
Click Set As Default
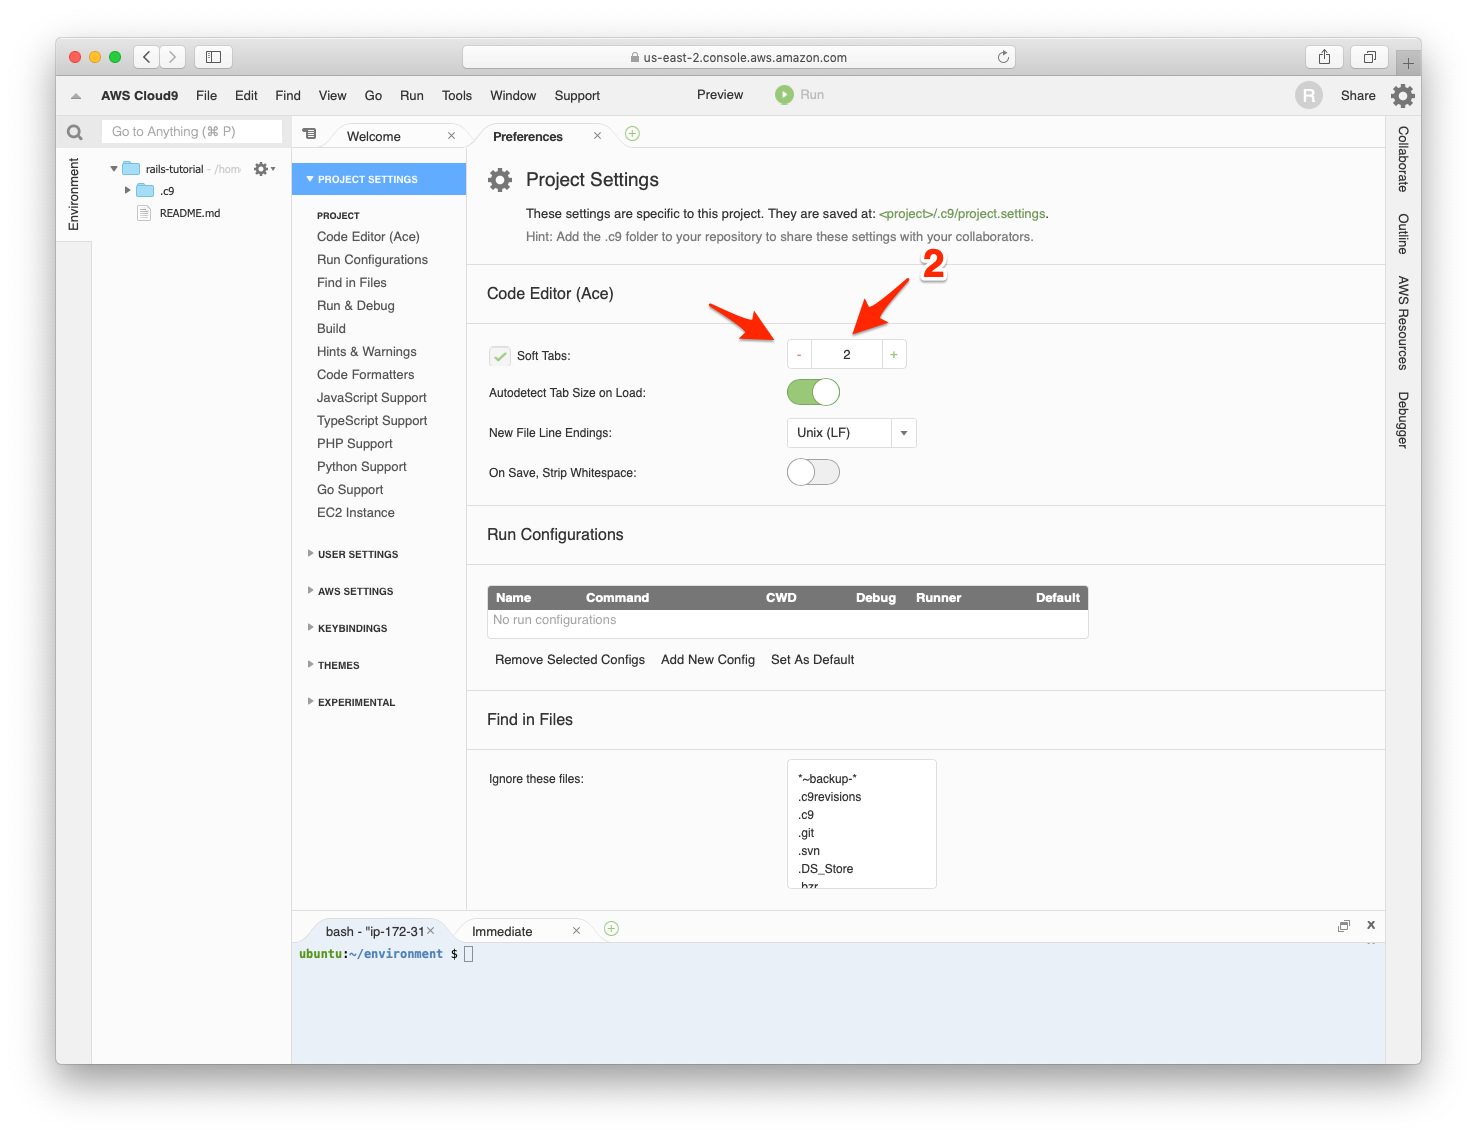pyautogui.click(x=812, y=660)
